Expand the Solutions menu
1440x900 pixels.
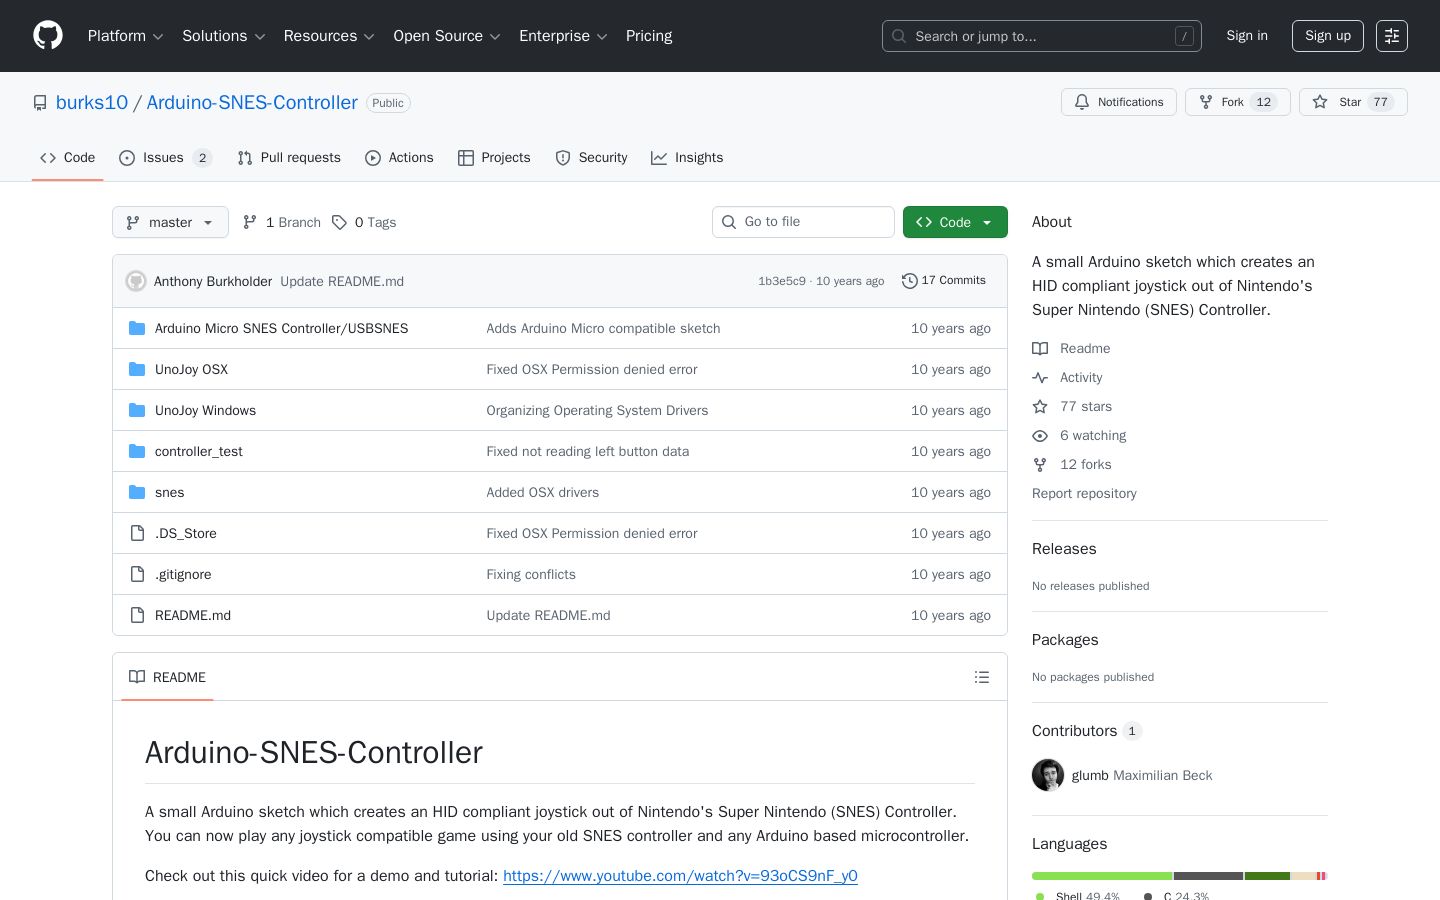(x=224, y=36)
